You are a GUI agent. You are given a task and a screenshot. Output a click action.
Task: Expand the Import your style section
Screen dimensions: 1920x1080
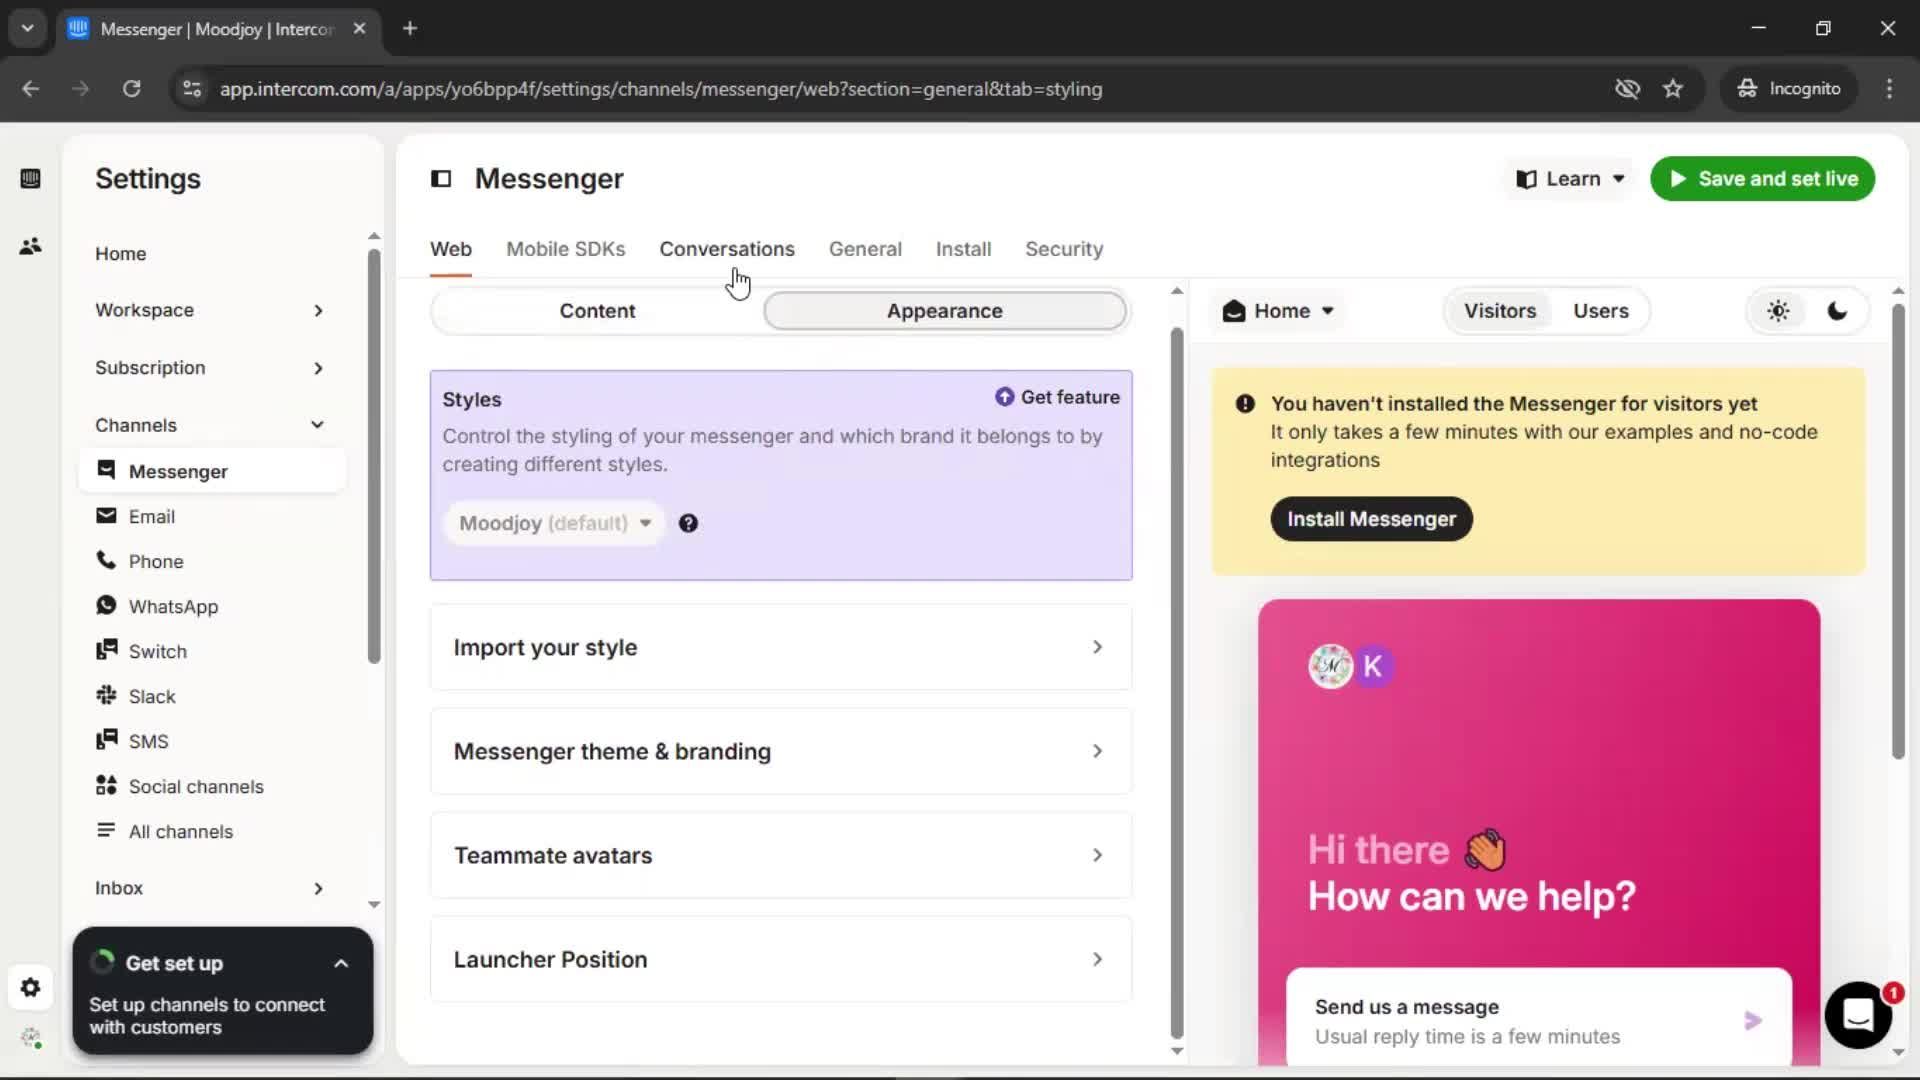781,647
